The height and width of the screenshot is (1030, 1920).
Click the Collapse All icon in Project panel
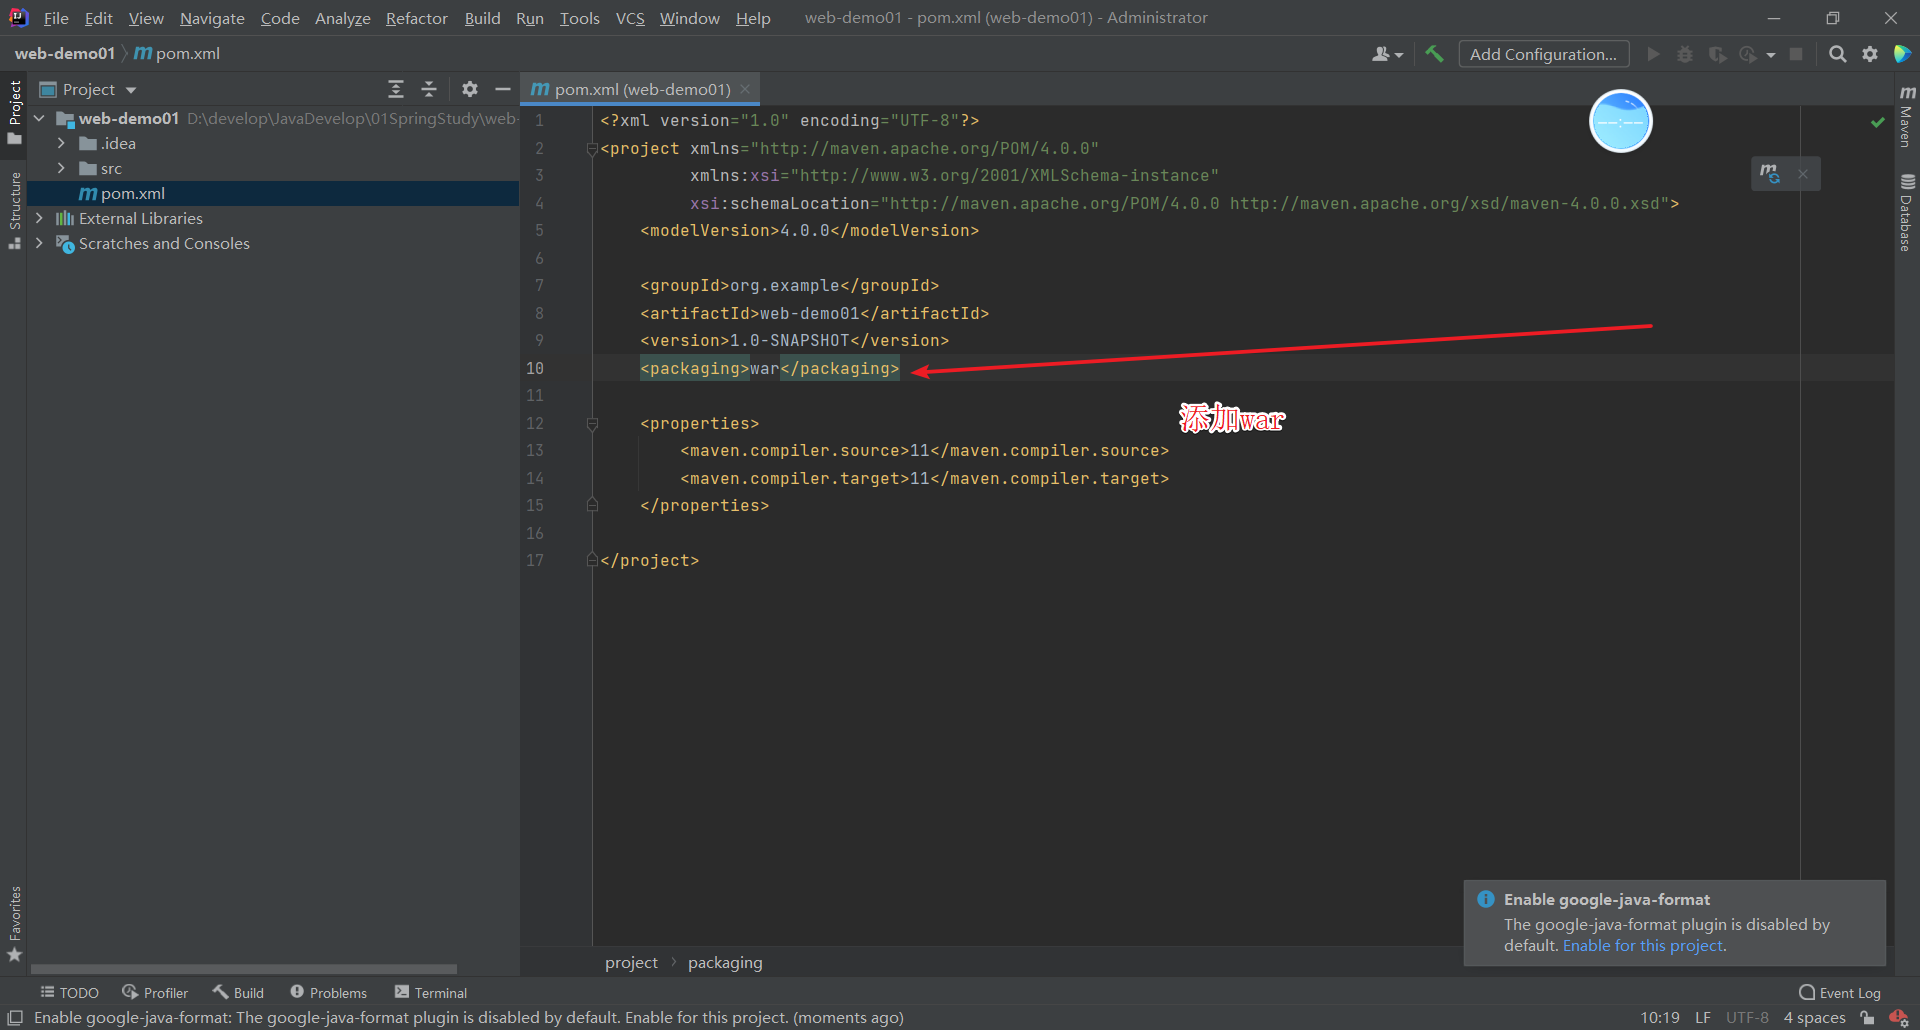[x=429, y=89]
